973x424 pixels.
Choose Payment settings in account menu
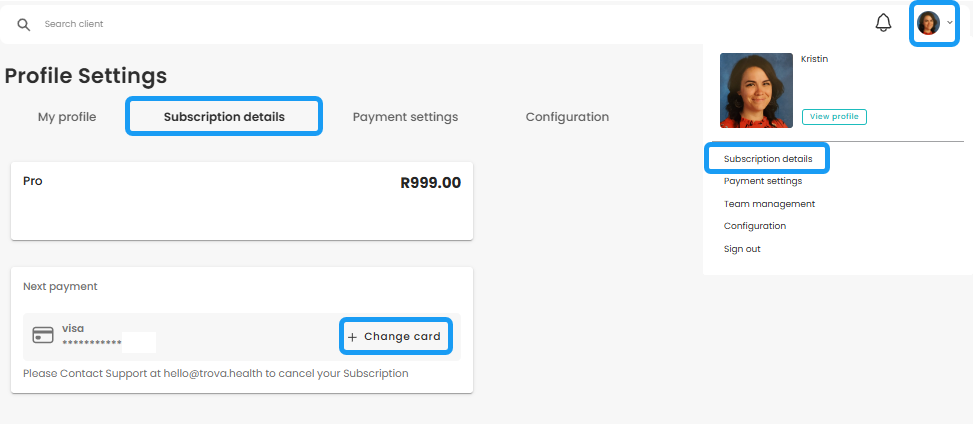pos(763,181)
